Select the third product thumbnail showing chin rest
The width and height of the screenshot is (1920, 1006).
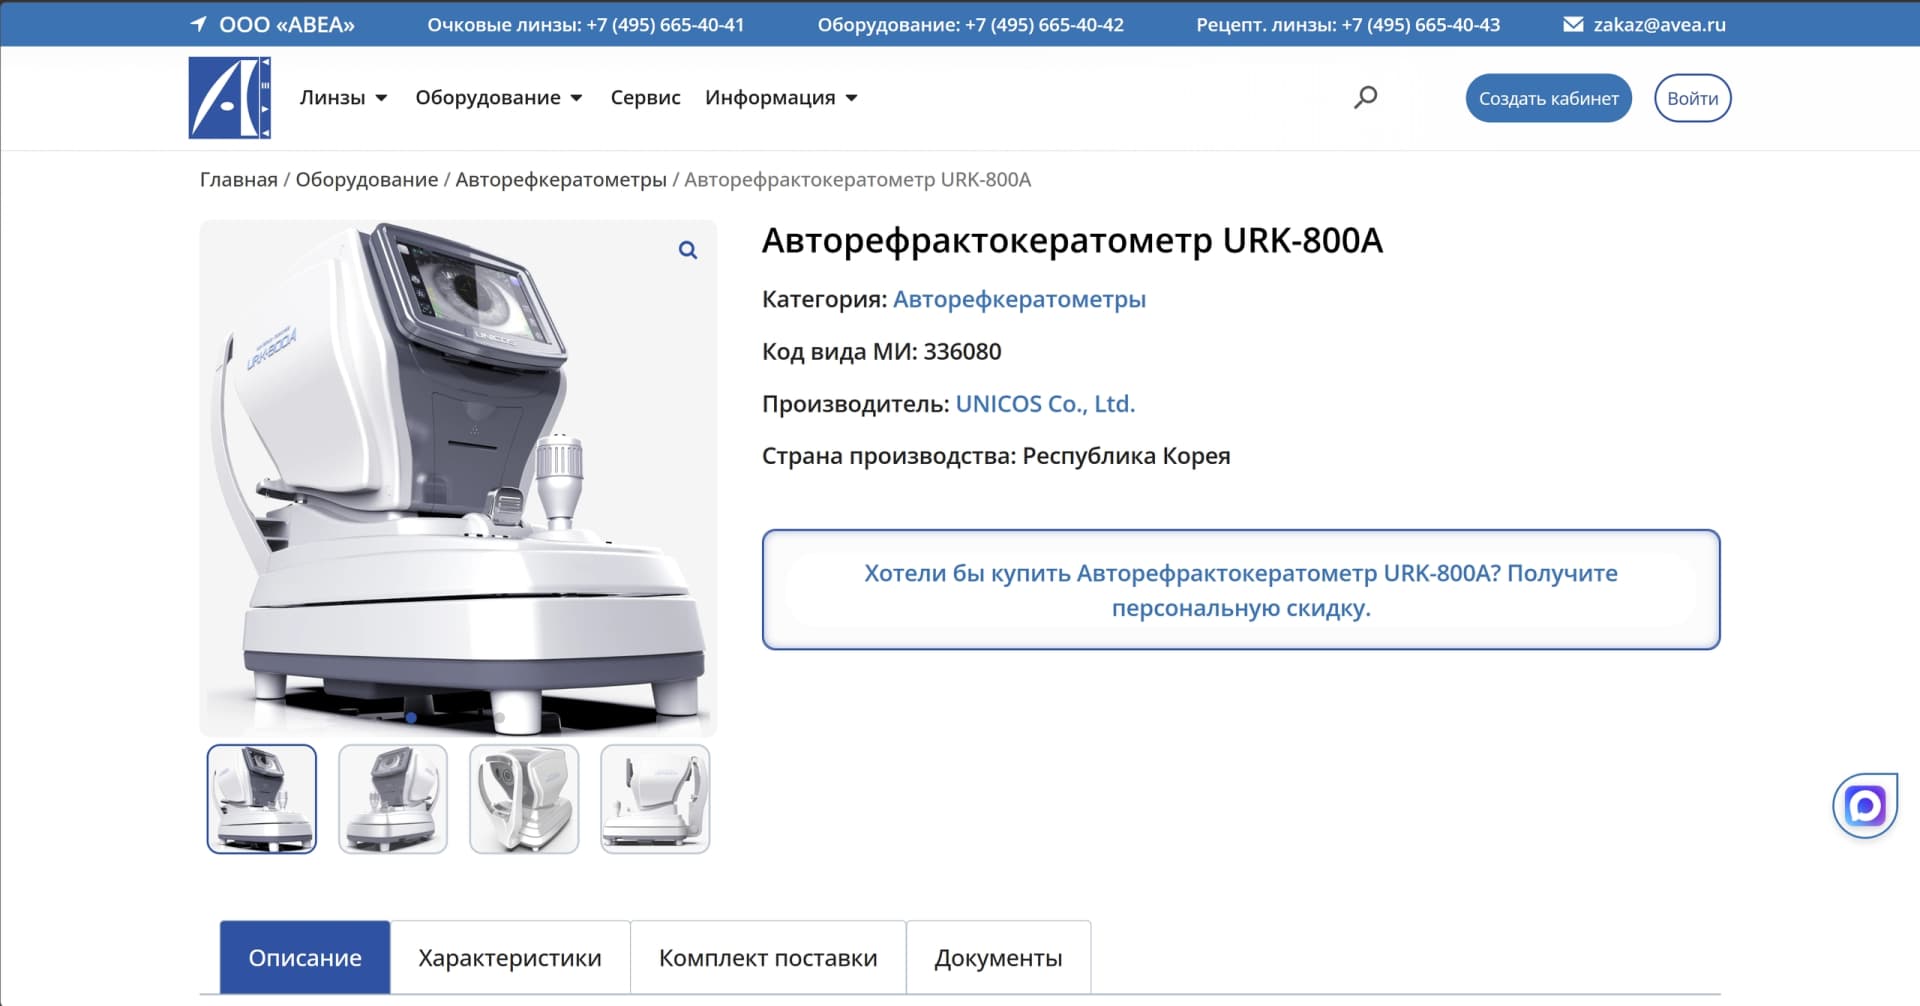pos(524,799)
